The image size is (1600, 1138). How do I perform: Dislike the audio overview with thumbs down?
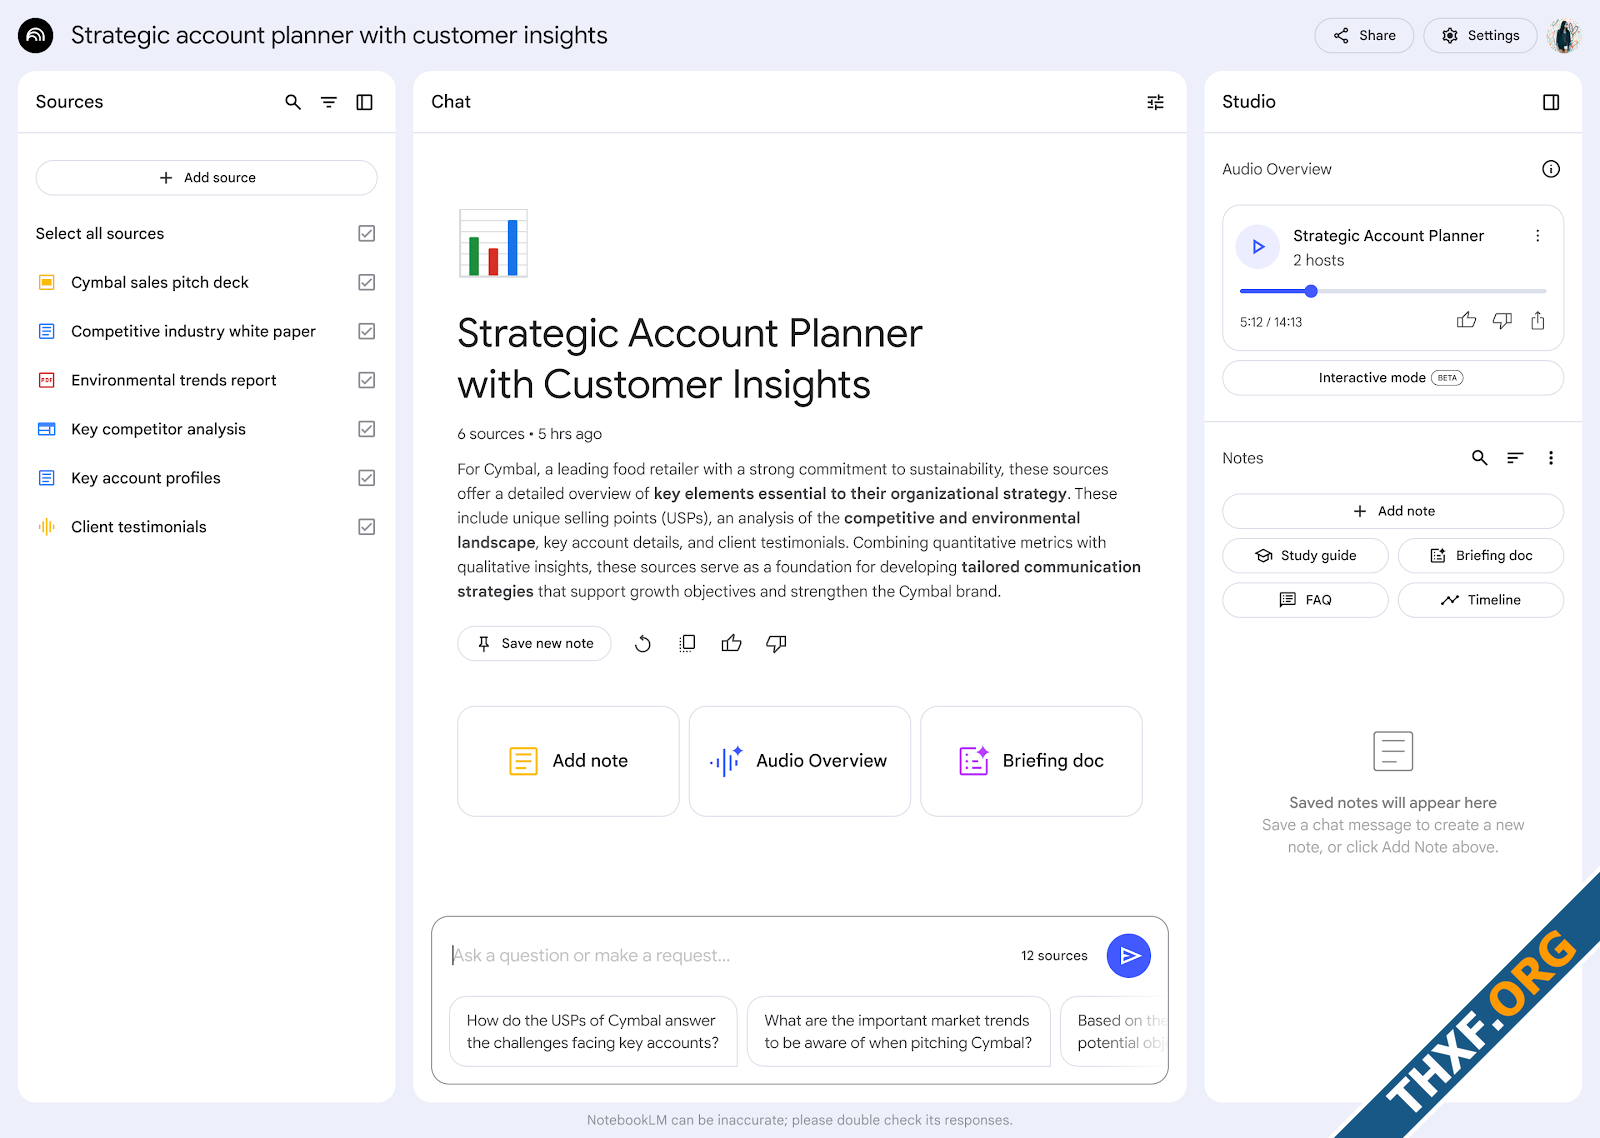pyautogui.click(x=1502, y=320)
